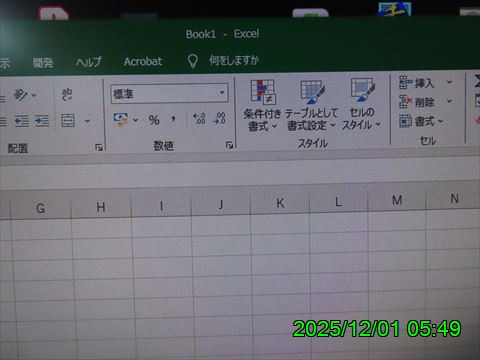Apply accounting currency format

coord(121,119)
